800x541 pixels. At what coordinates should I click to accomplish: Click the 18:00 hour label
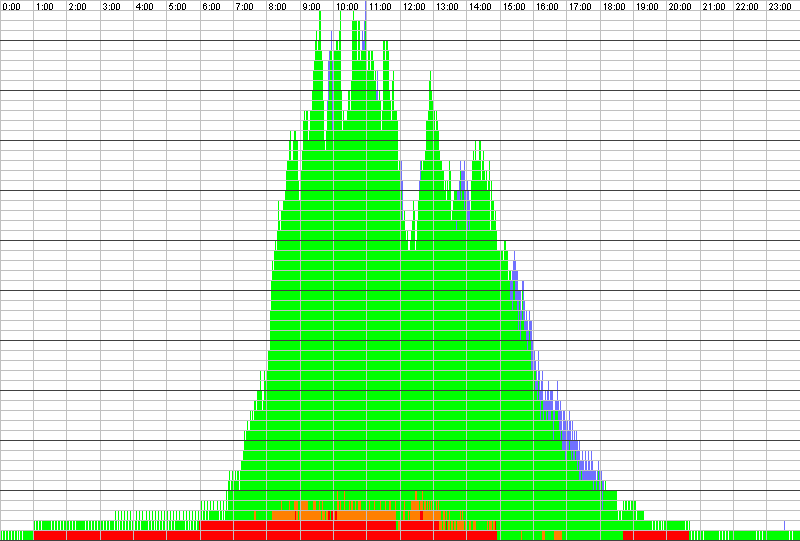(614, 7)
